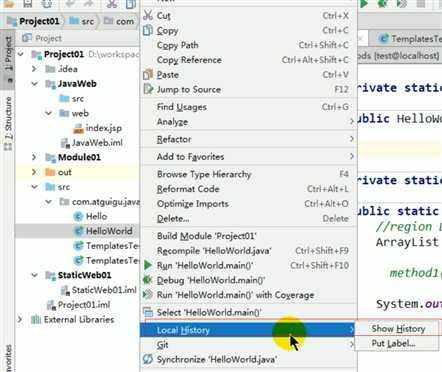The height and width of the screenshot is (372, 442).
Task: Choose Run 'HelloWorld.main()' without coverage
Action: [249, 265]
